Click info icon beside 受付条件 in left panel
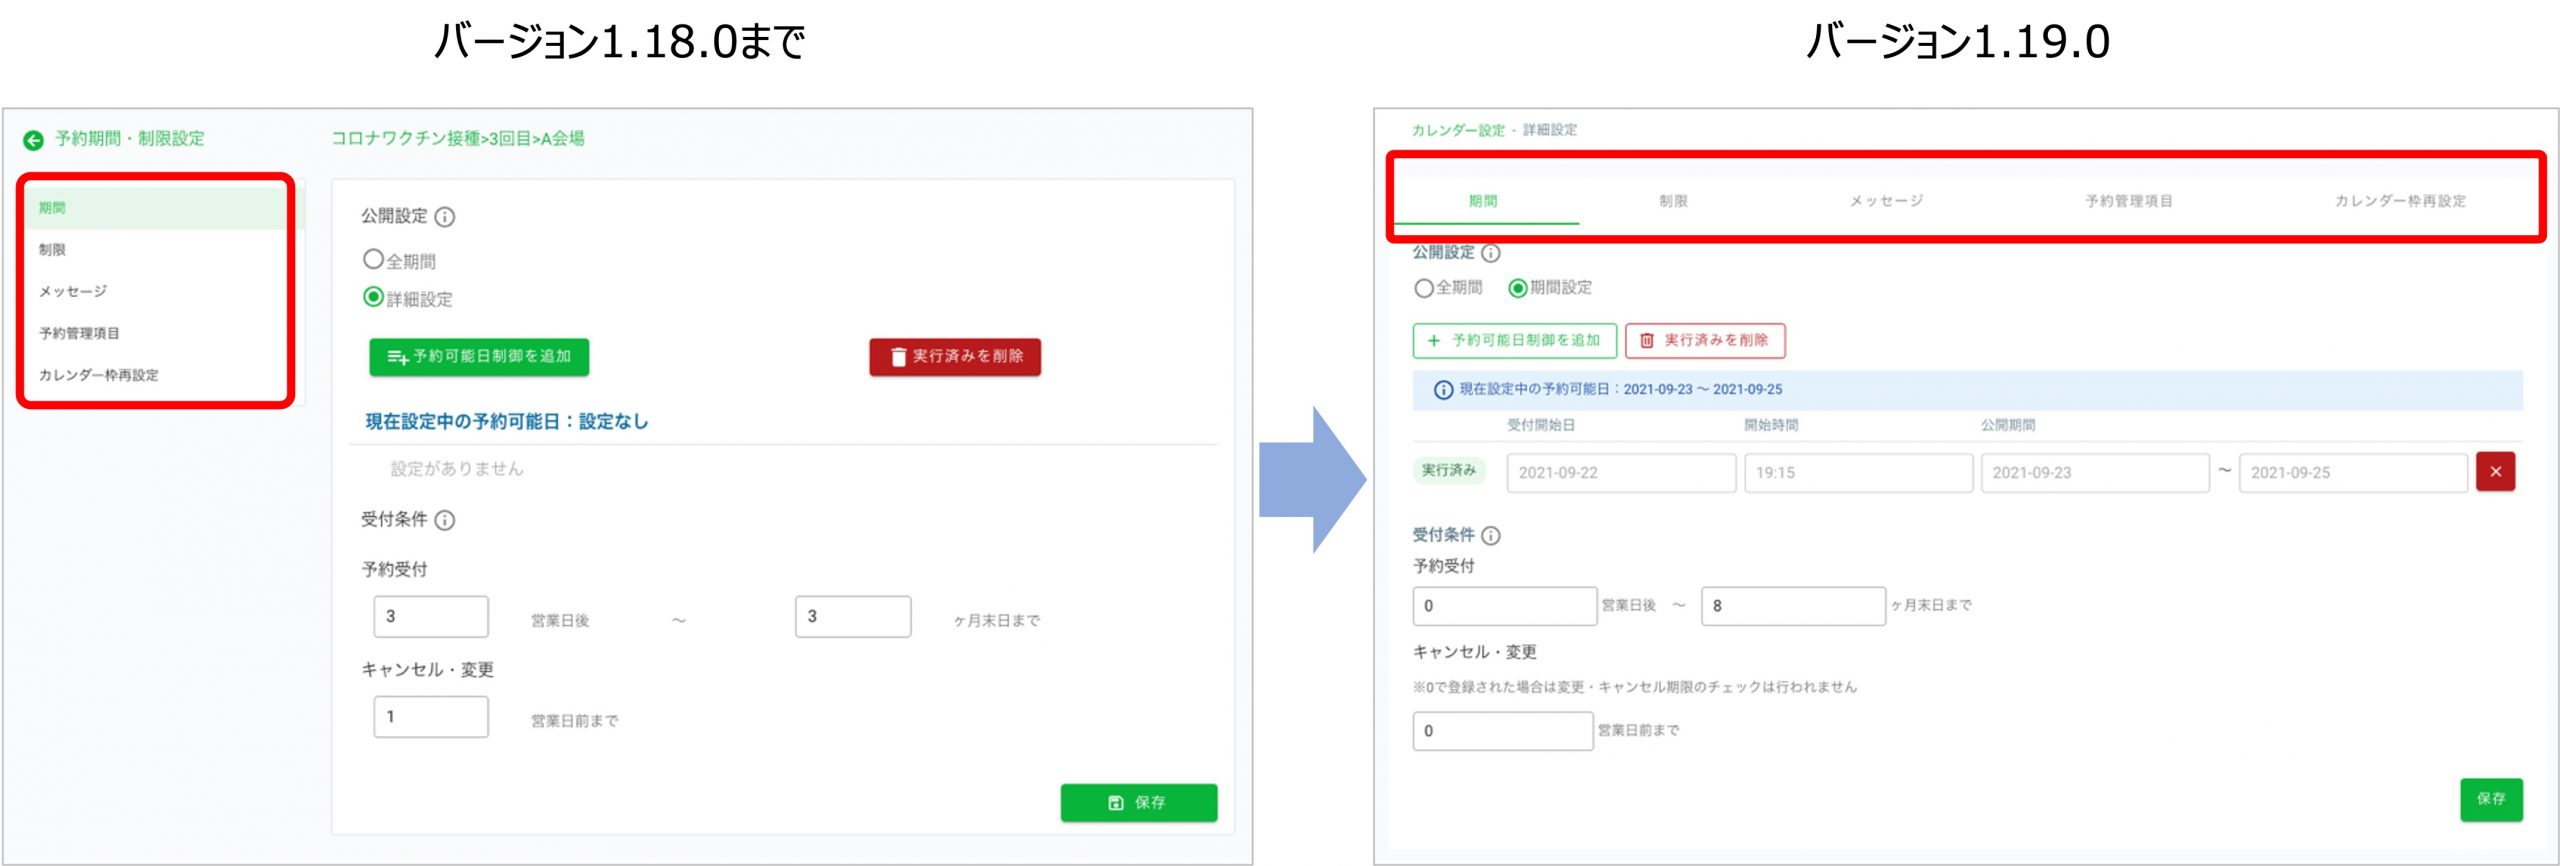Image resolution: width=2560 pixels, height=866 pixels. 445,520
